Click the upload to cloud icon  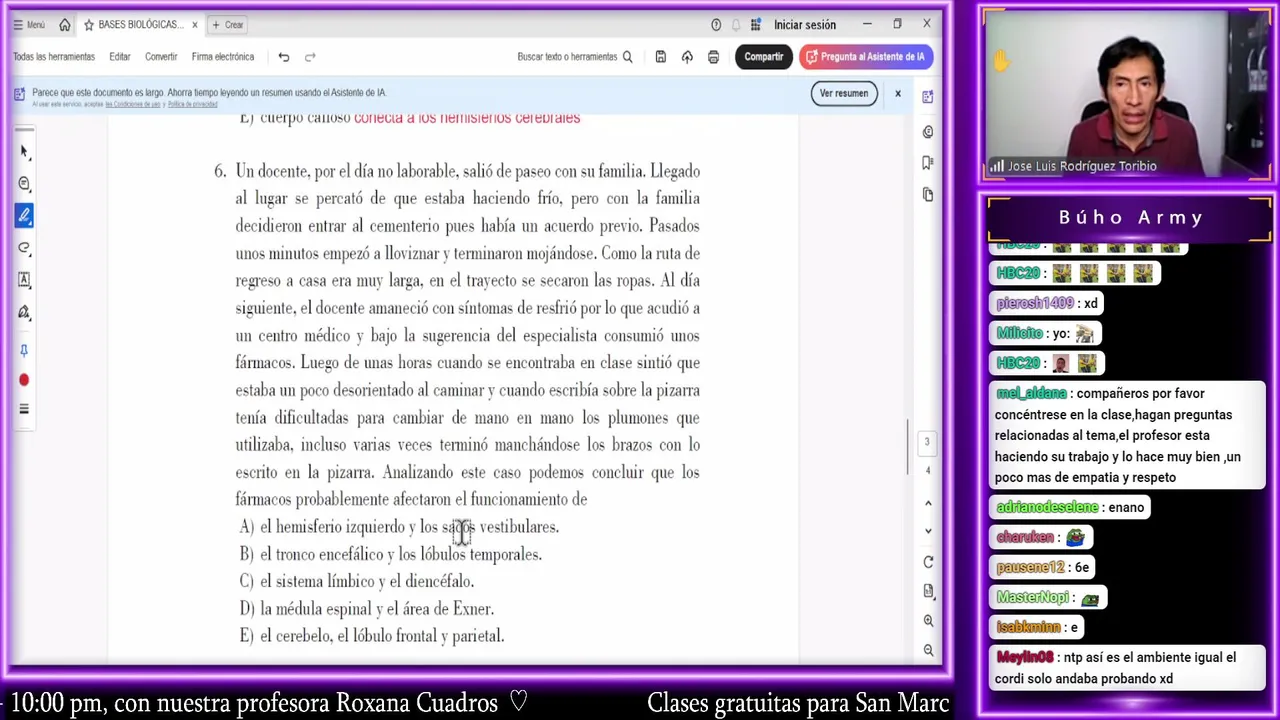(687, 57)
